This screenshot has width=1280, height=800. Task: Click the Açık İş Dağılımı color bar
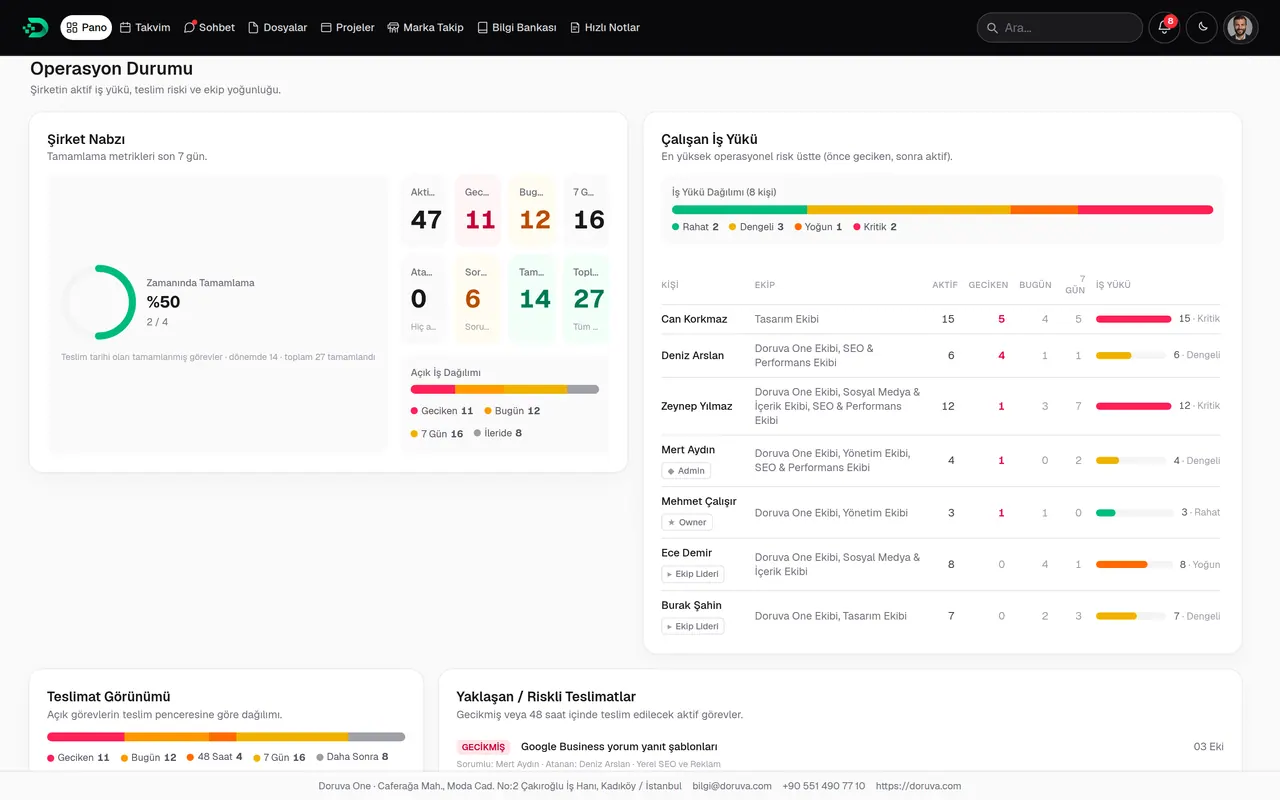[505, 389]
